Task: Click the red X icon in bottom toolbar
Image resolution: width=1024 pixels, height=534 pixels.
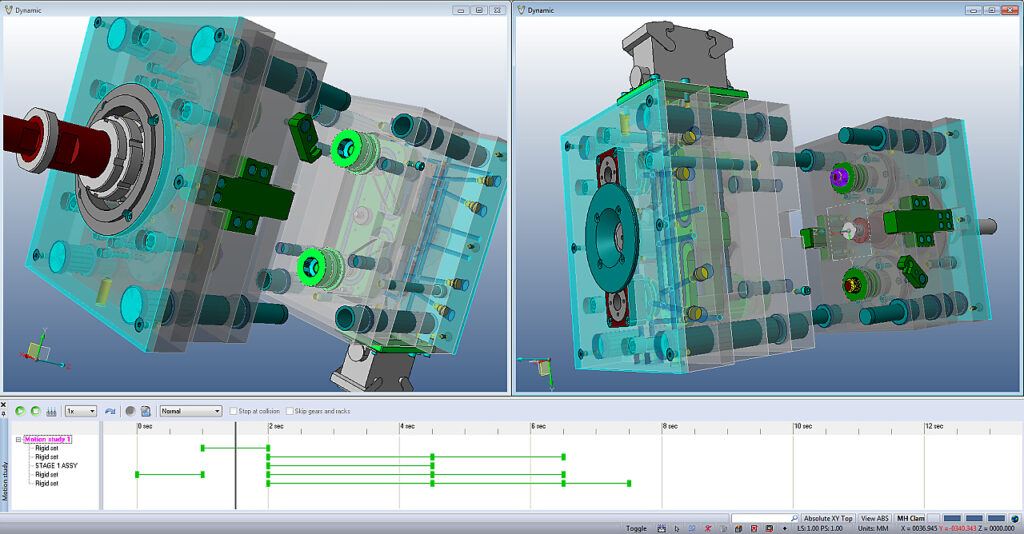Action: pyautogui.click(x=708, y=528)
